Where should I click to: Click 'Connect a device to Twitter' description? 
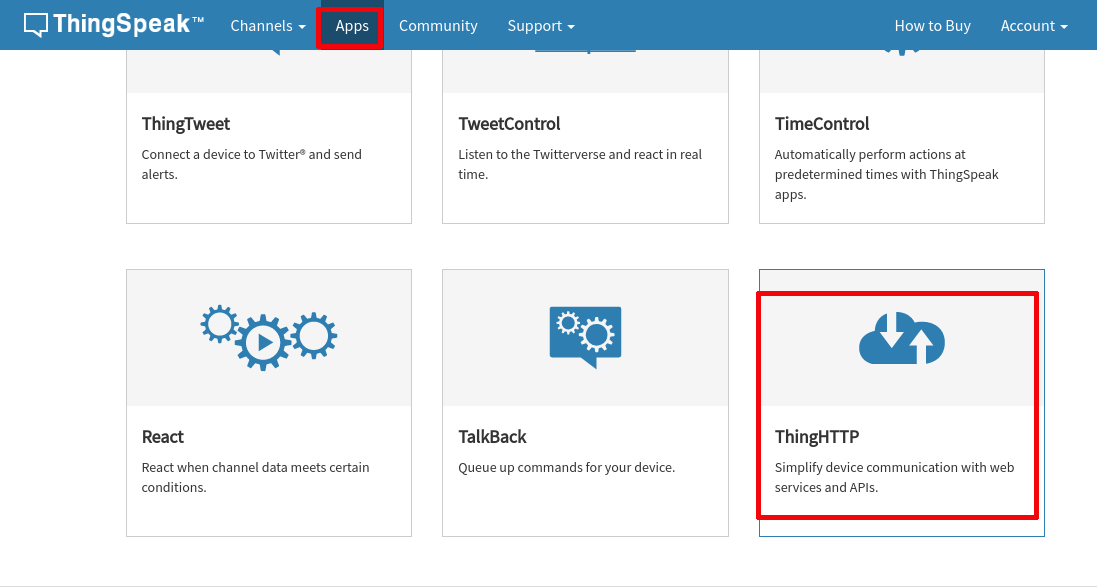252,164
